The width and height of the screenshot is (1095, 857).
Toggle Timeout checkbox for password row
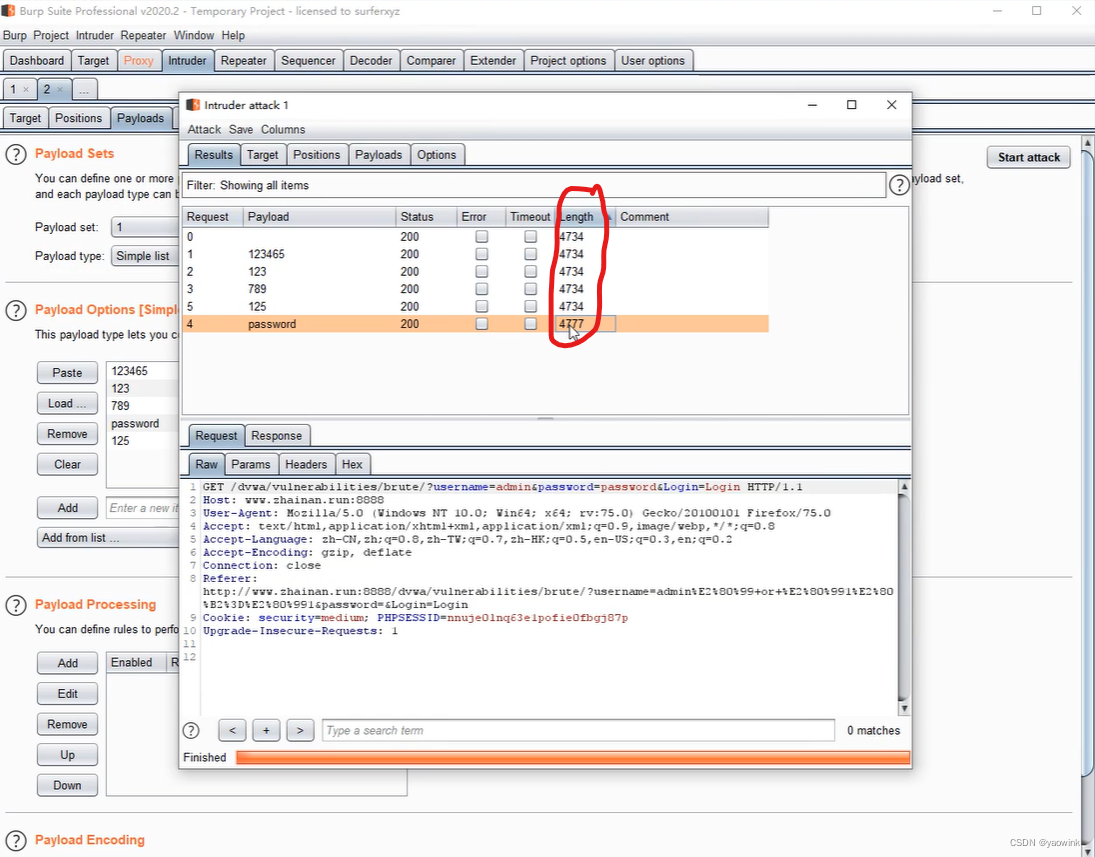tap(531, 324)
